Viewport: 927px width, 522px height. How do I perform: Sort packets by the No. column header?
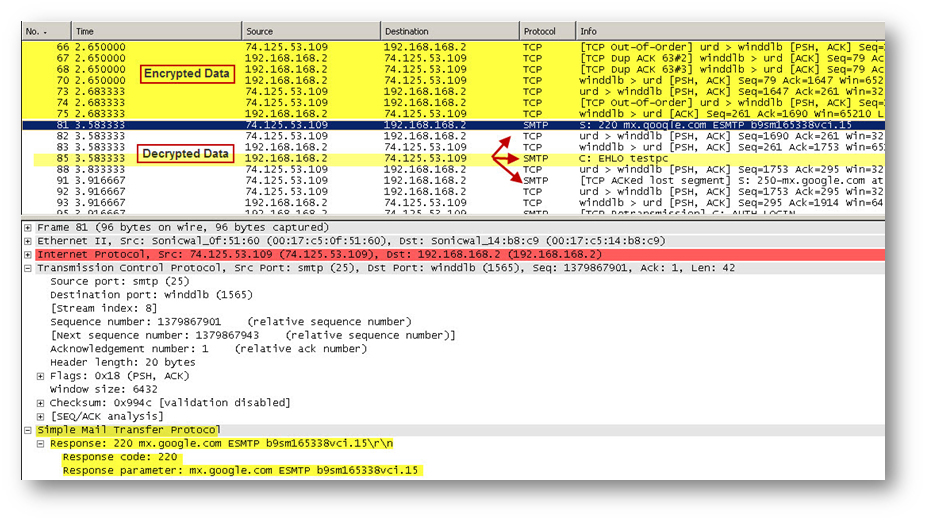tap(45, 32)
